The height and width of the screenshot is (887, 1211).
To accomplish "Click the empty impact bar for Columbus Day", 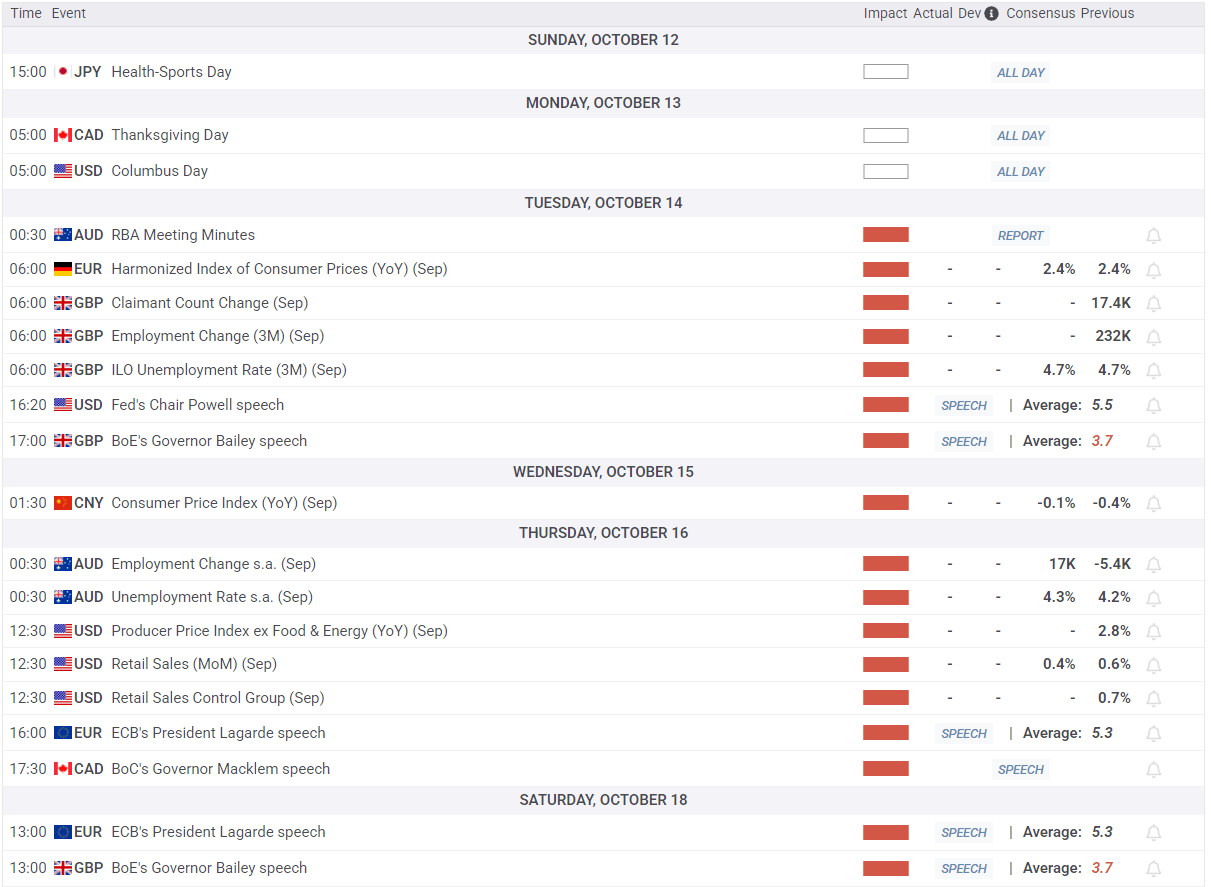I will click(x=885, y=171).
